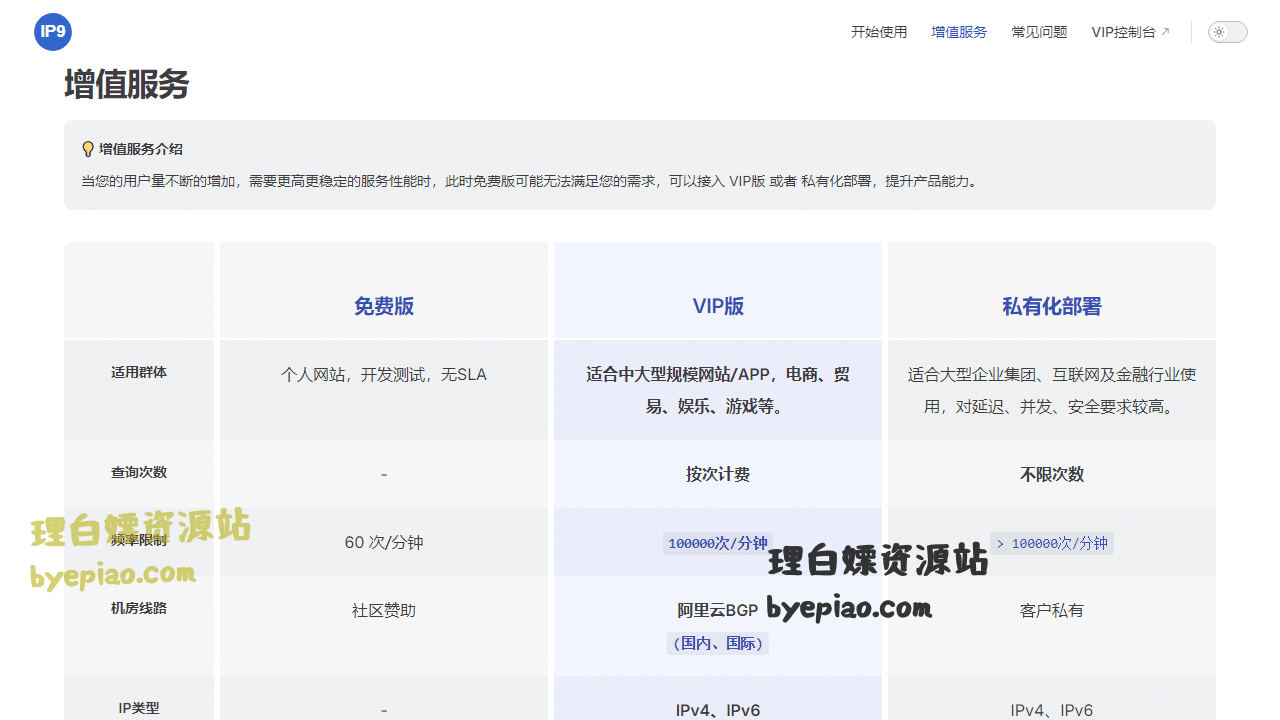This screenshot has width=1280, height=720.
Task: Click the 查询次数 row label
Action: point(139,472)
